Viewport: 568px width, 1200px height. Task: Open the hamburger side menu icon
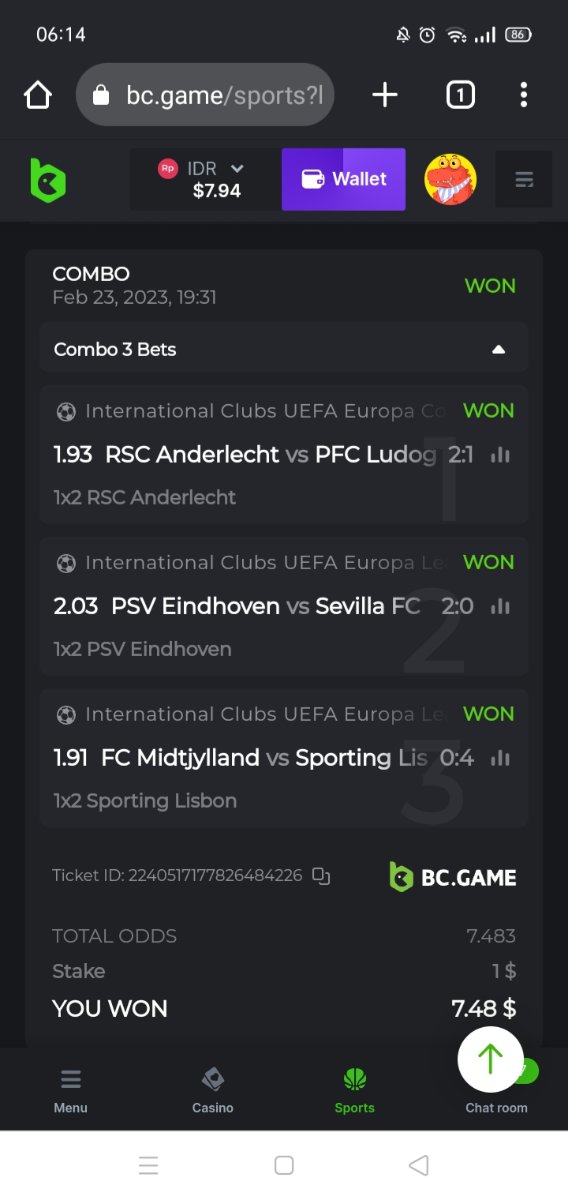[x=524, y=180]
